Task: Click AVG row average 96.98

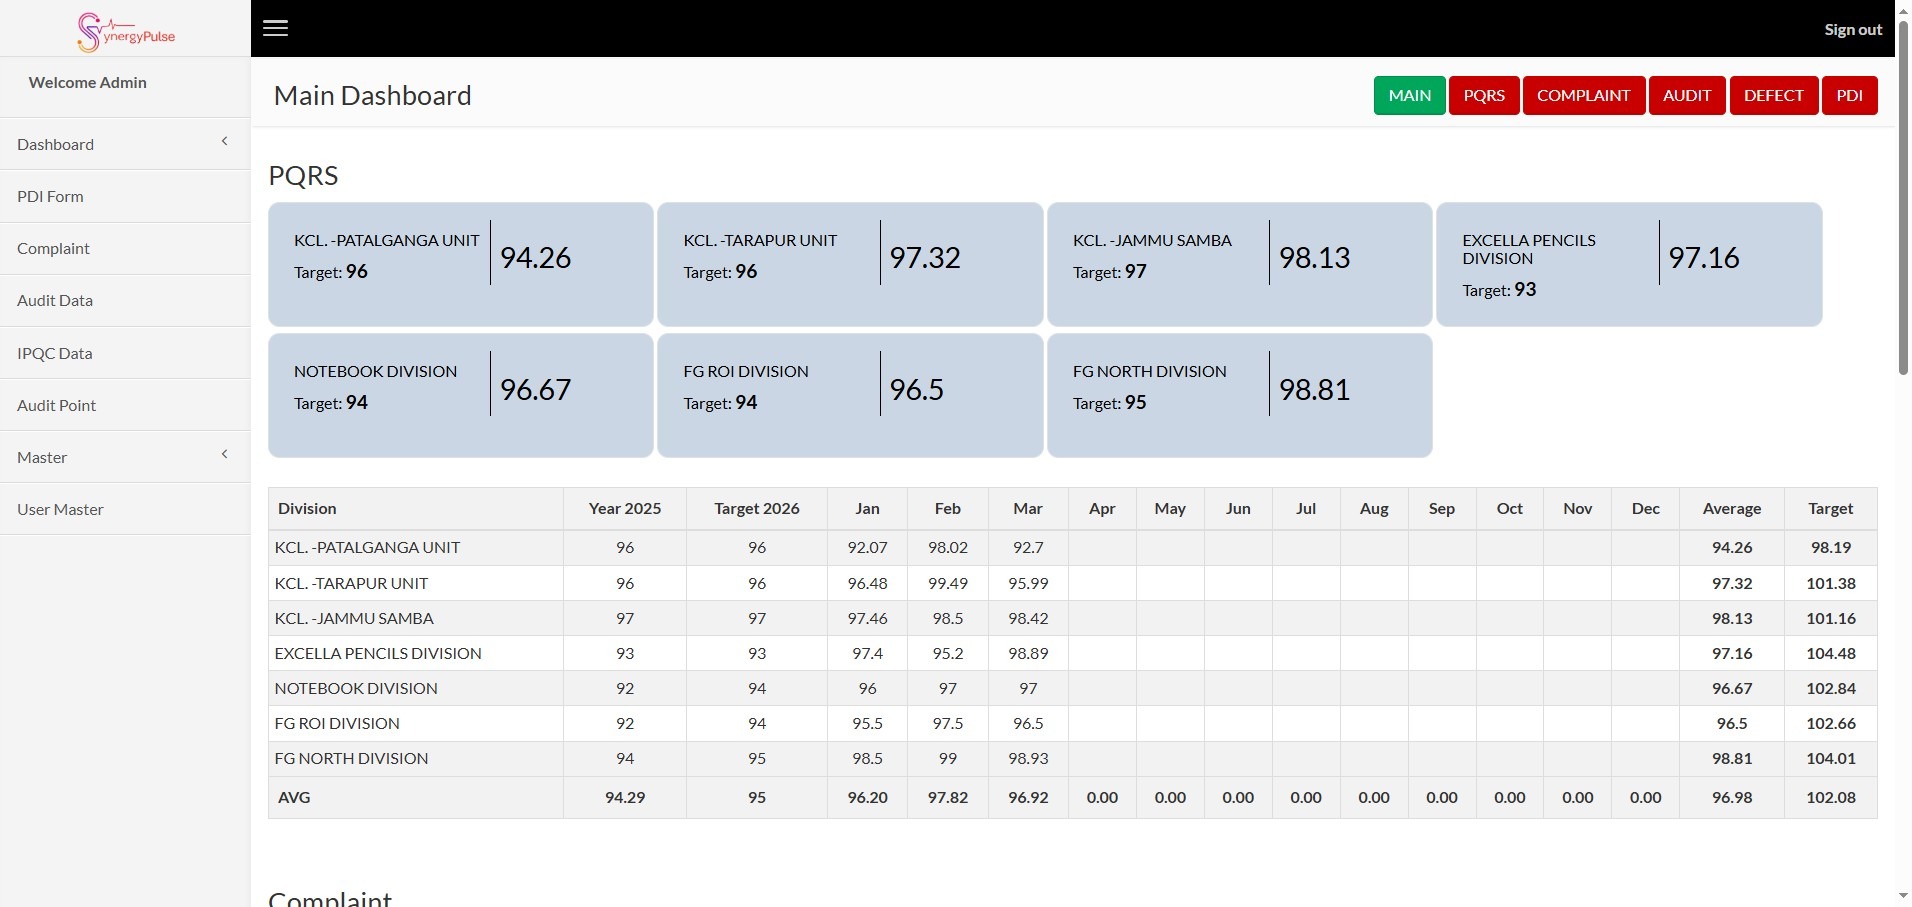Action: coord(1732,797)
